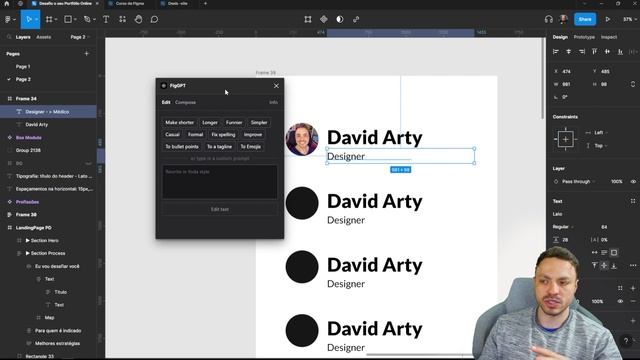The width and height of the screenshot is (640, 360).
Task: Open the Figma main menu icon
Action: [9, 19]
